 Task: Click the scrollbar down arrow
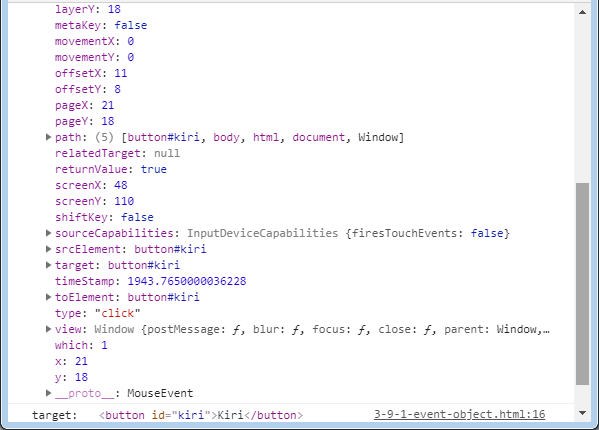pyautogui.click(x=582, y=413)
